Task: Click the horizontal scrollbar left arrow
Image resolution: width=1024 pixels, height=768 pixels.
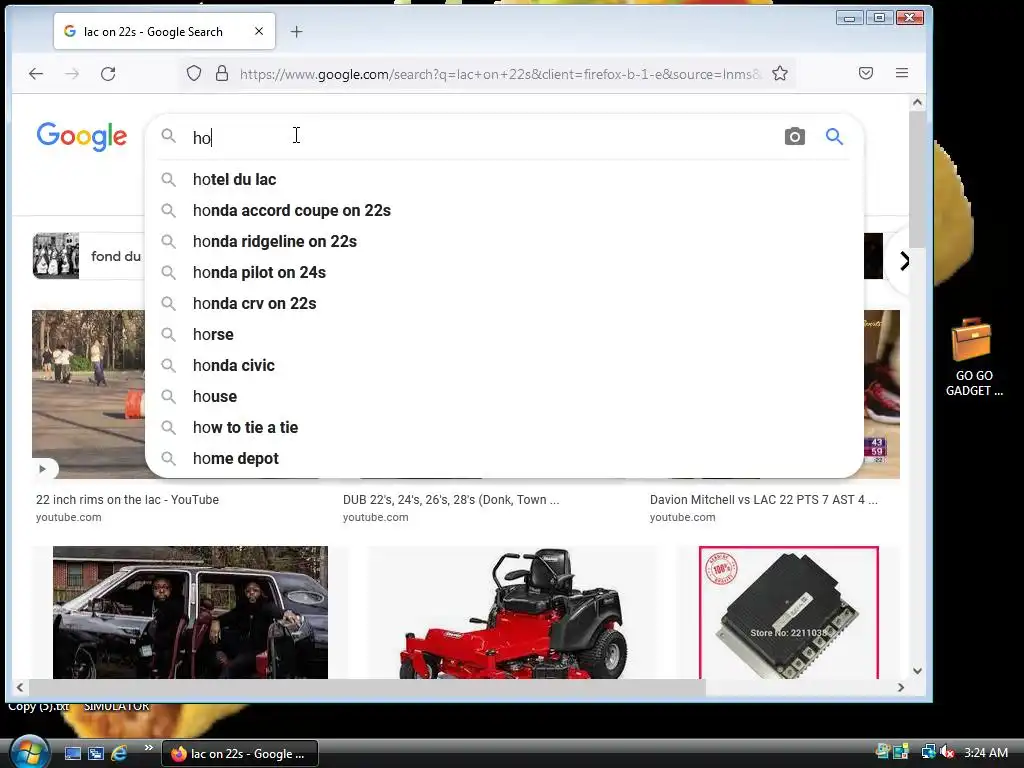Action: tap(20, 687)
